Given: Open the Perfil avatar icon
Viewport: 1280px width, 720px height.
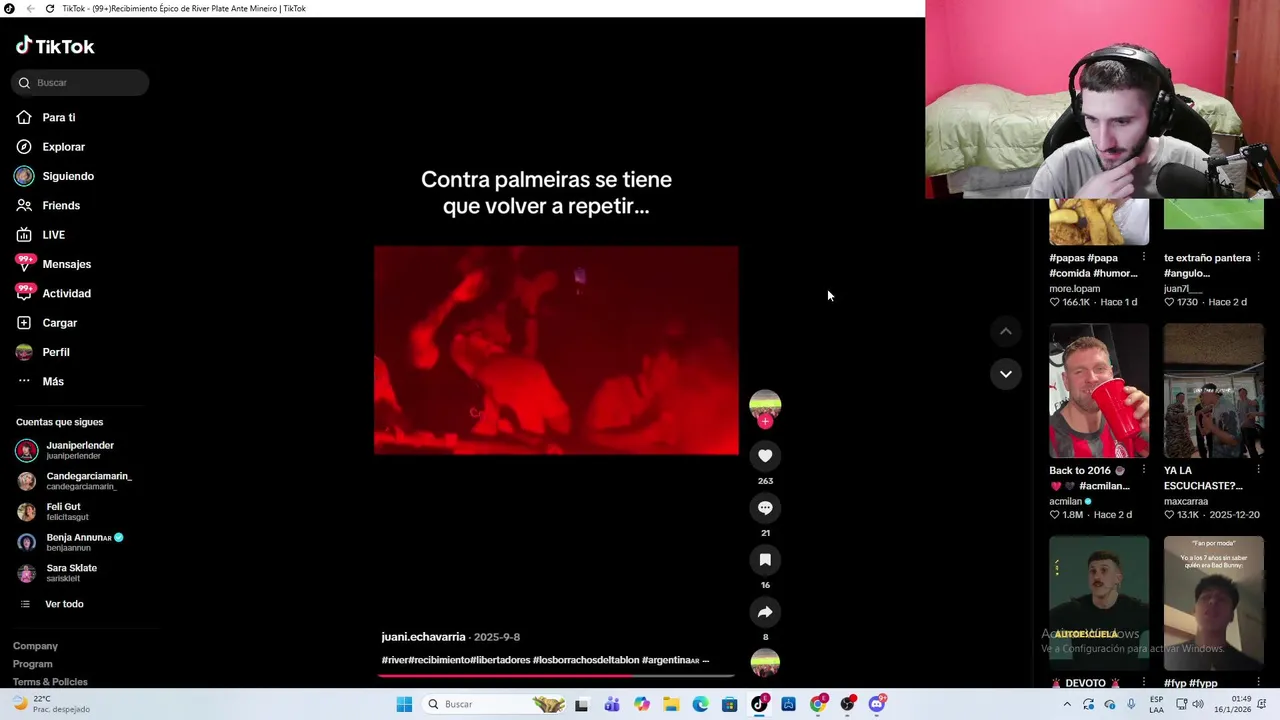Looking at the screenshot, I should 24,352.
